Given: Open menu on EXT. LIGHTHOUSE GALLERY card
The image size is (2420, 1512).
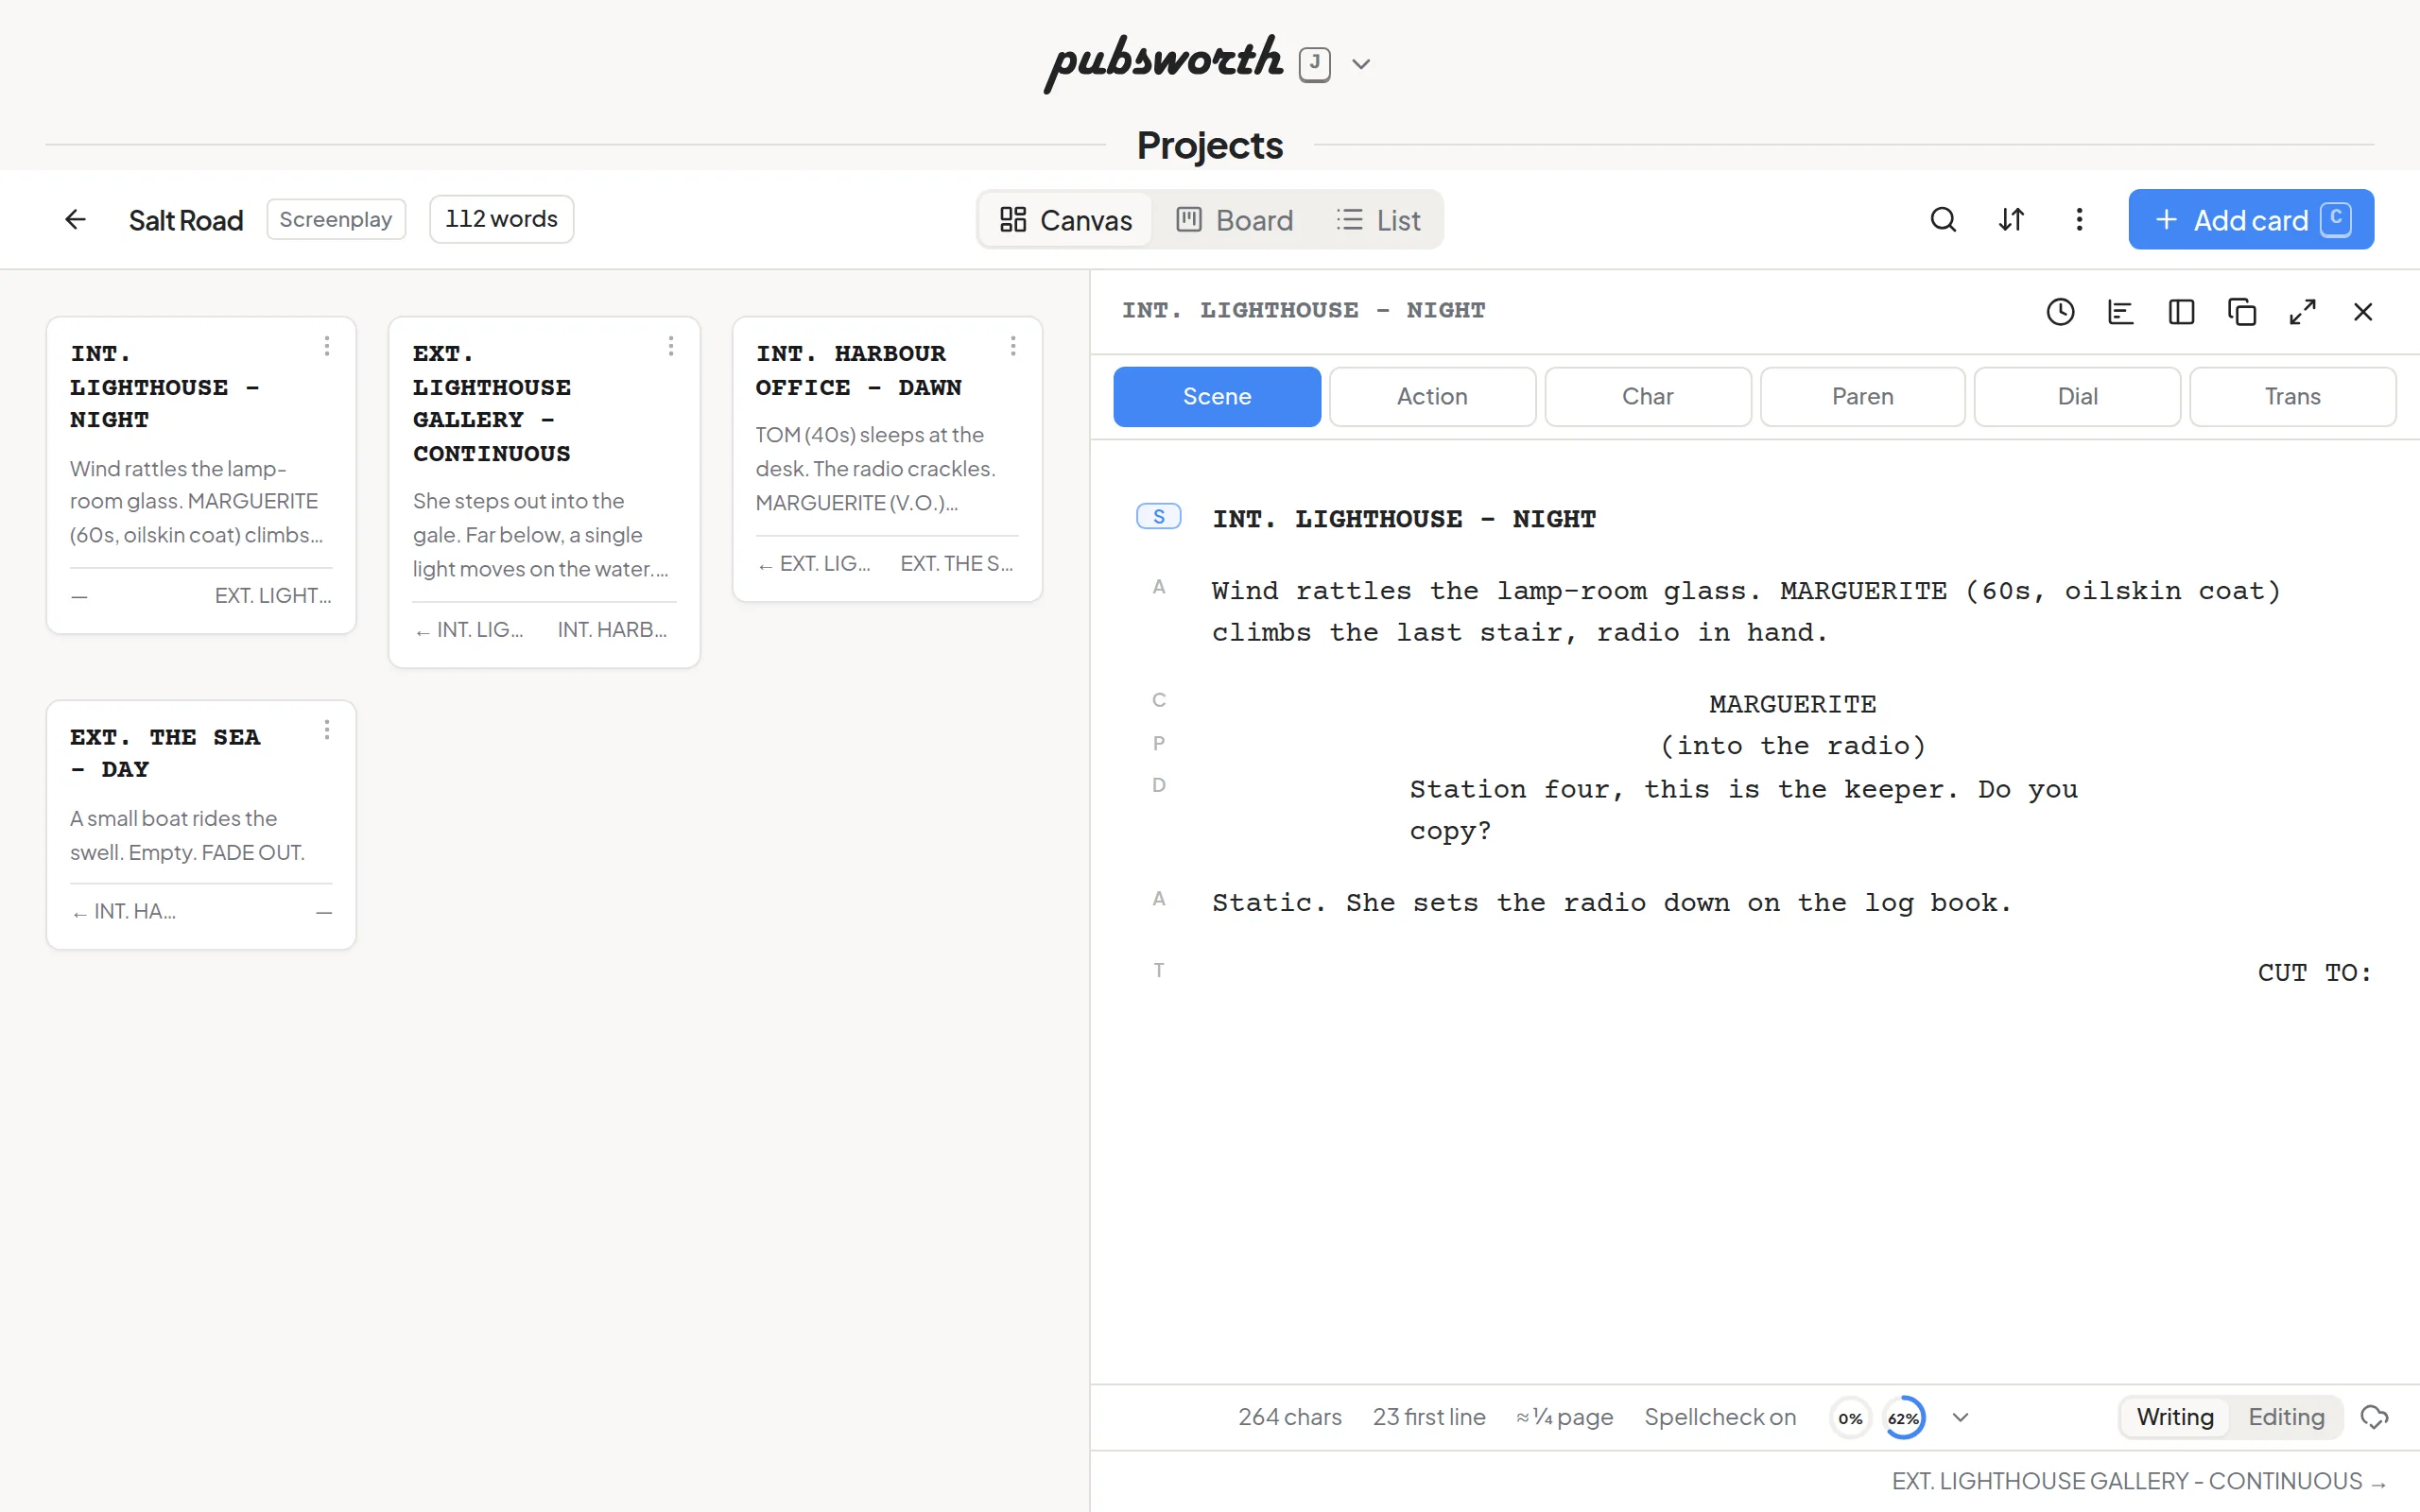Looking at the screenshot, I should [x=671, y=346].
